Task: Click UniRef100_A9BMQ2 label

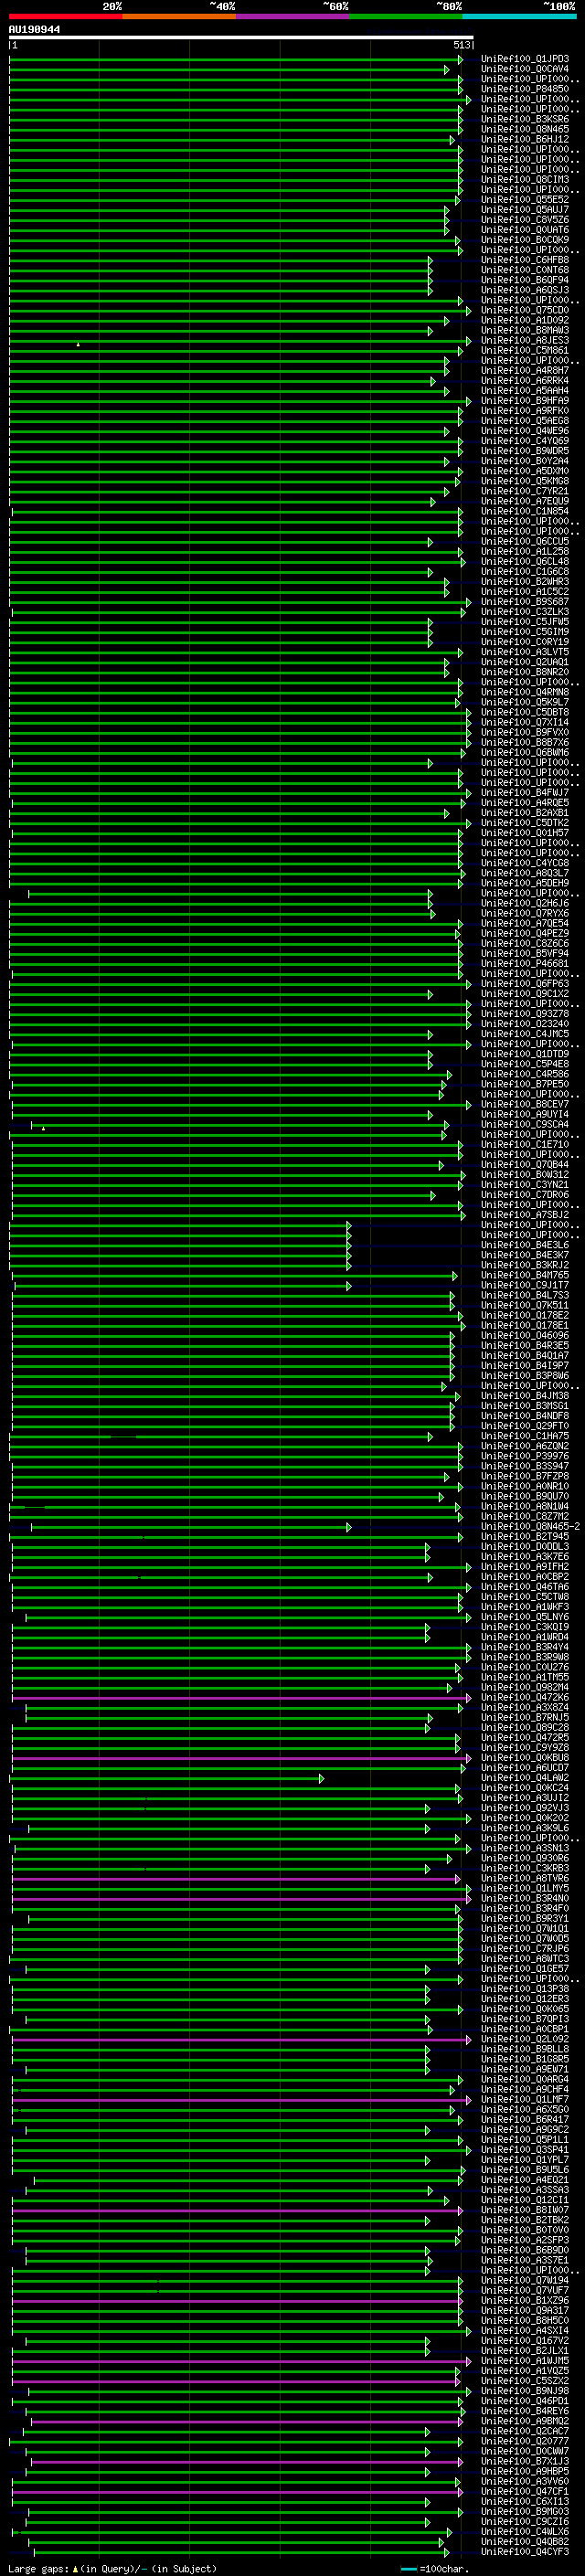Action: (525, 2421)
